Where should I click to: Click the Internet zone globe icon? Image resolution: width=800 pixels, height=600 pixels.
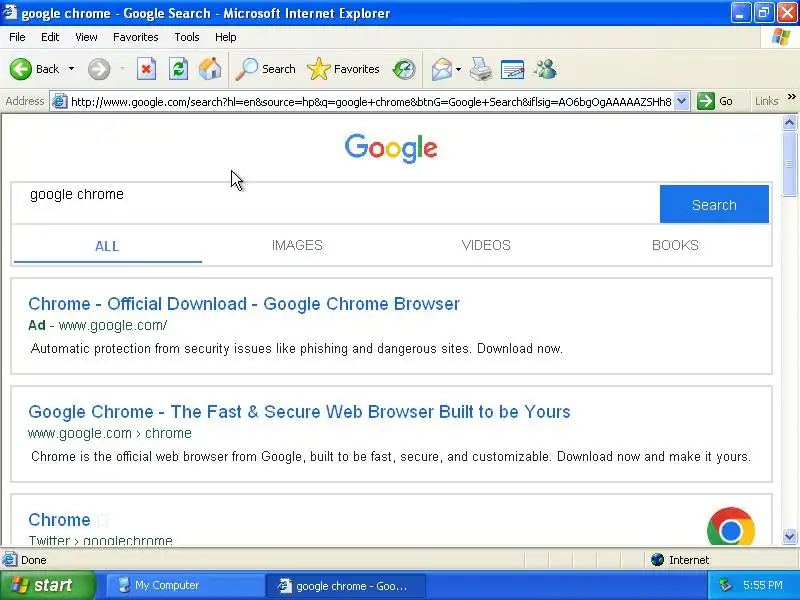pyautogui.click(x=657, y=560)
